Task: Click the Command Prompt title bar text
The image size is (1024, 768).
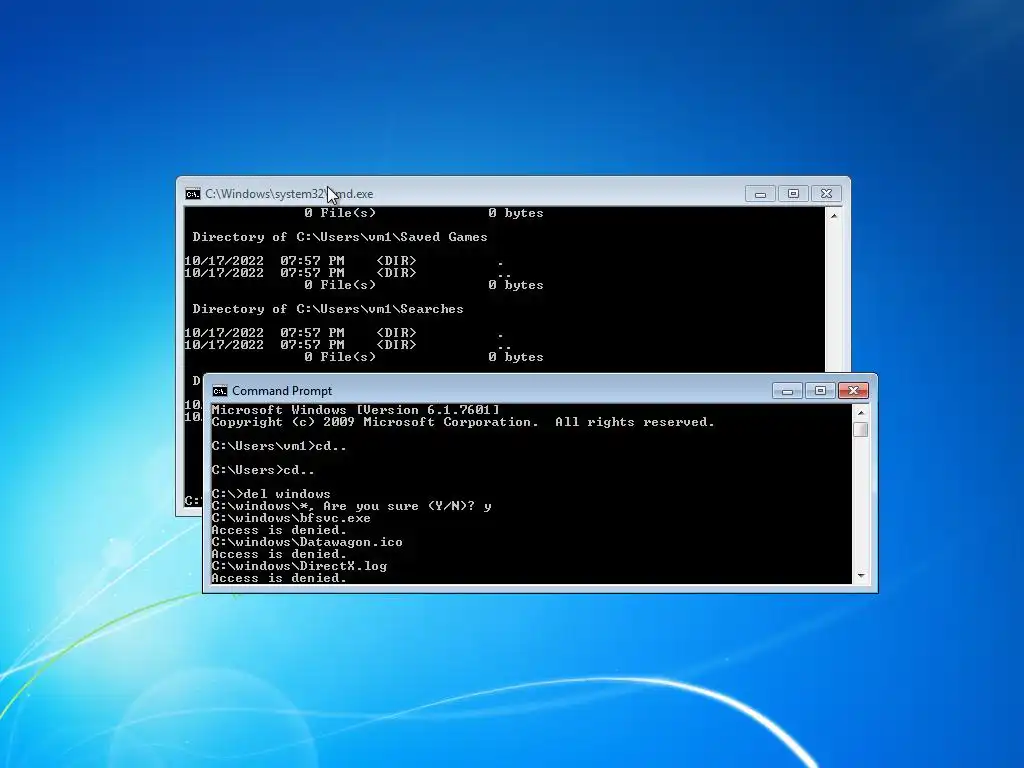Action: tap(282, 391)
